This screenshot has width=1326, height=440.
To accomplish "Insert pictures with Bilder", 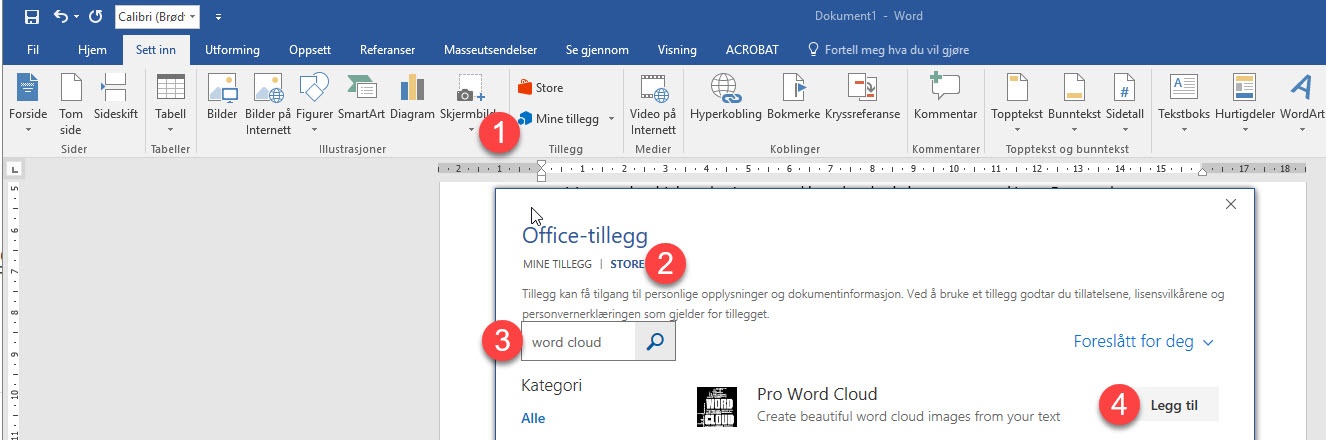I will click(x=222, y=97).
